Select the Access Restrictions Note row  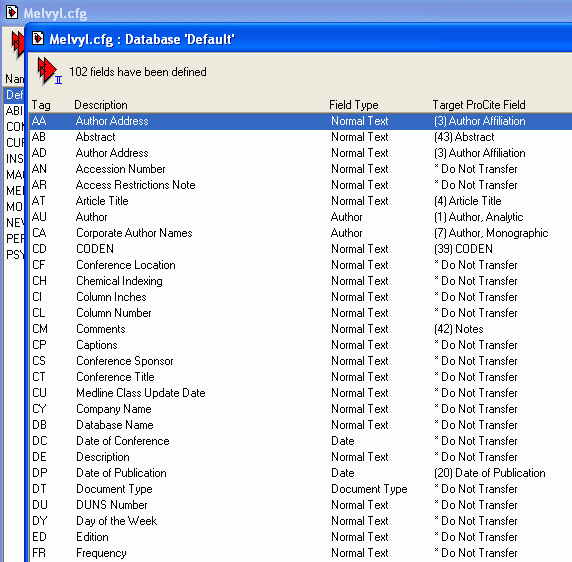click(301, 185)
